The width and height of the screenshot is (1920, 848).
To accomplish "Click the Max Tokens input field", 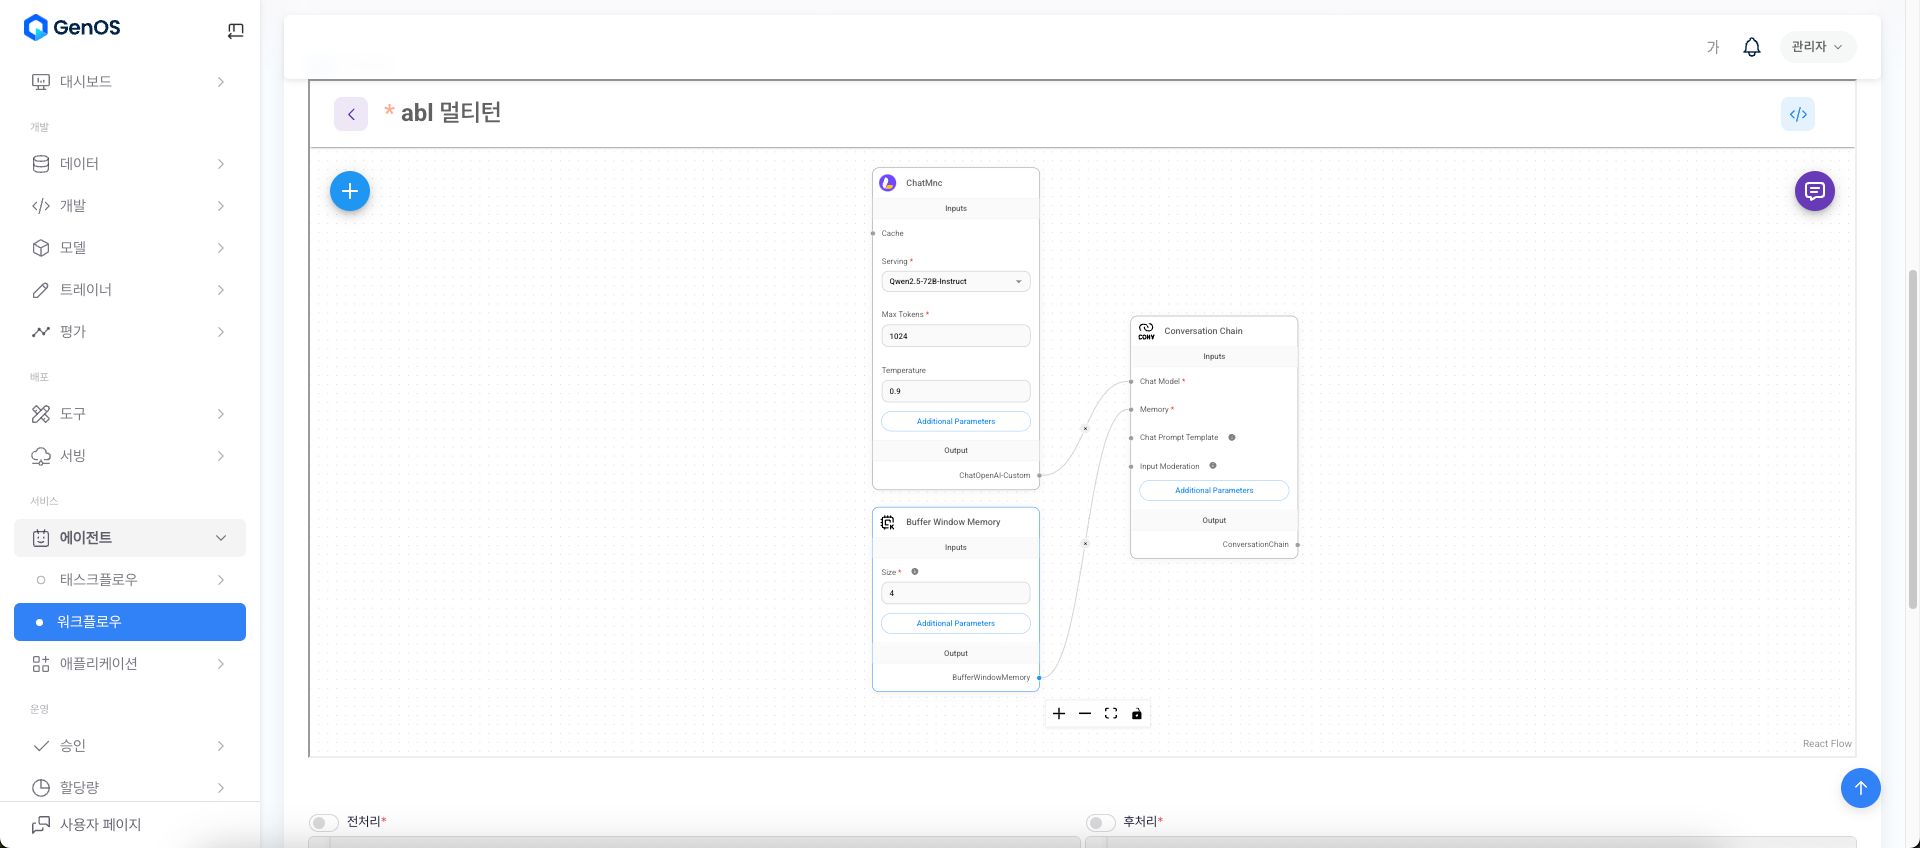I will point(955,337).
